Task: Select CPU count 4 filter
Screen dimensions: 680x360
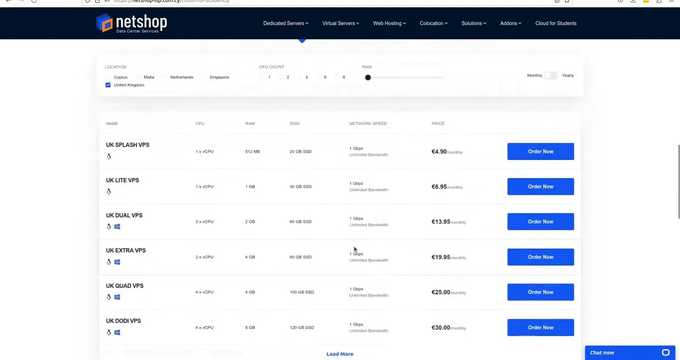Action: click(x=307, y=77)
